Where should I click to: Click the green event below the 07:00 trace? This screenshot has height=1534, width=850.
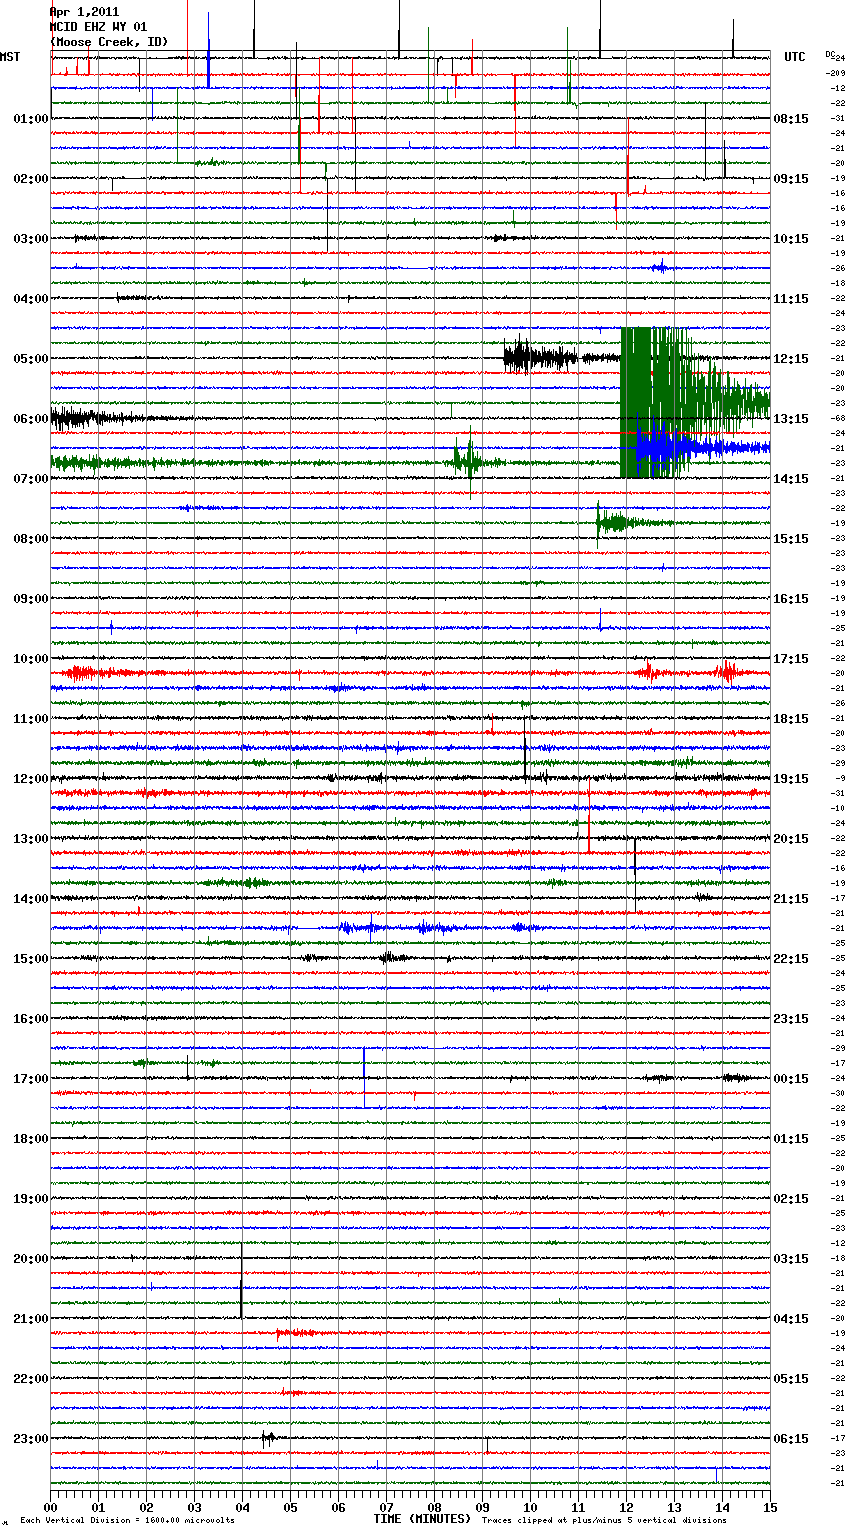coord(620,522)
